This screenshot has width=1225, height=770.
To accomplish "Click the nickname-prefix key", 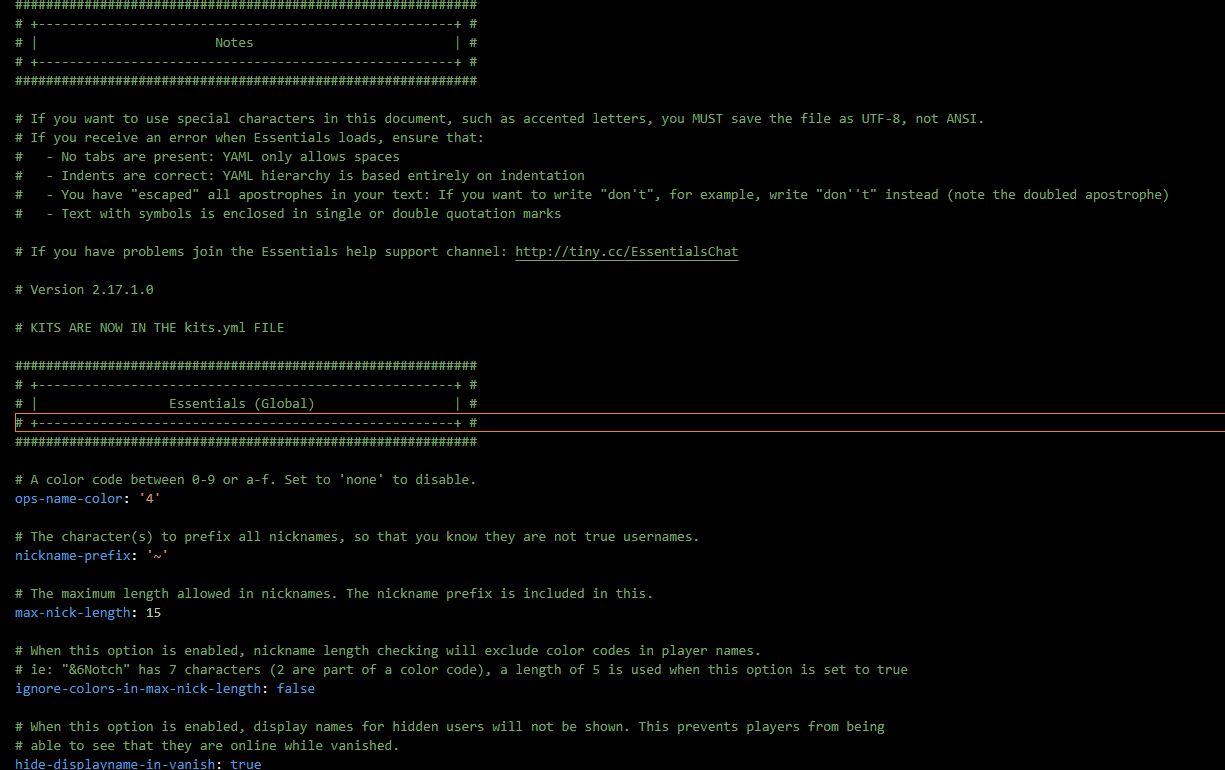I will (73, 555).
